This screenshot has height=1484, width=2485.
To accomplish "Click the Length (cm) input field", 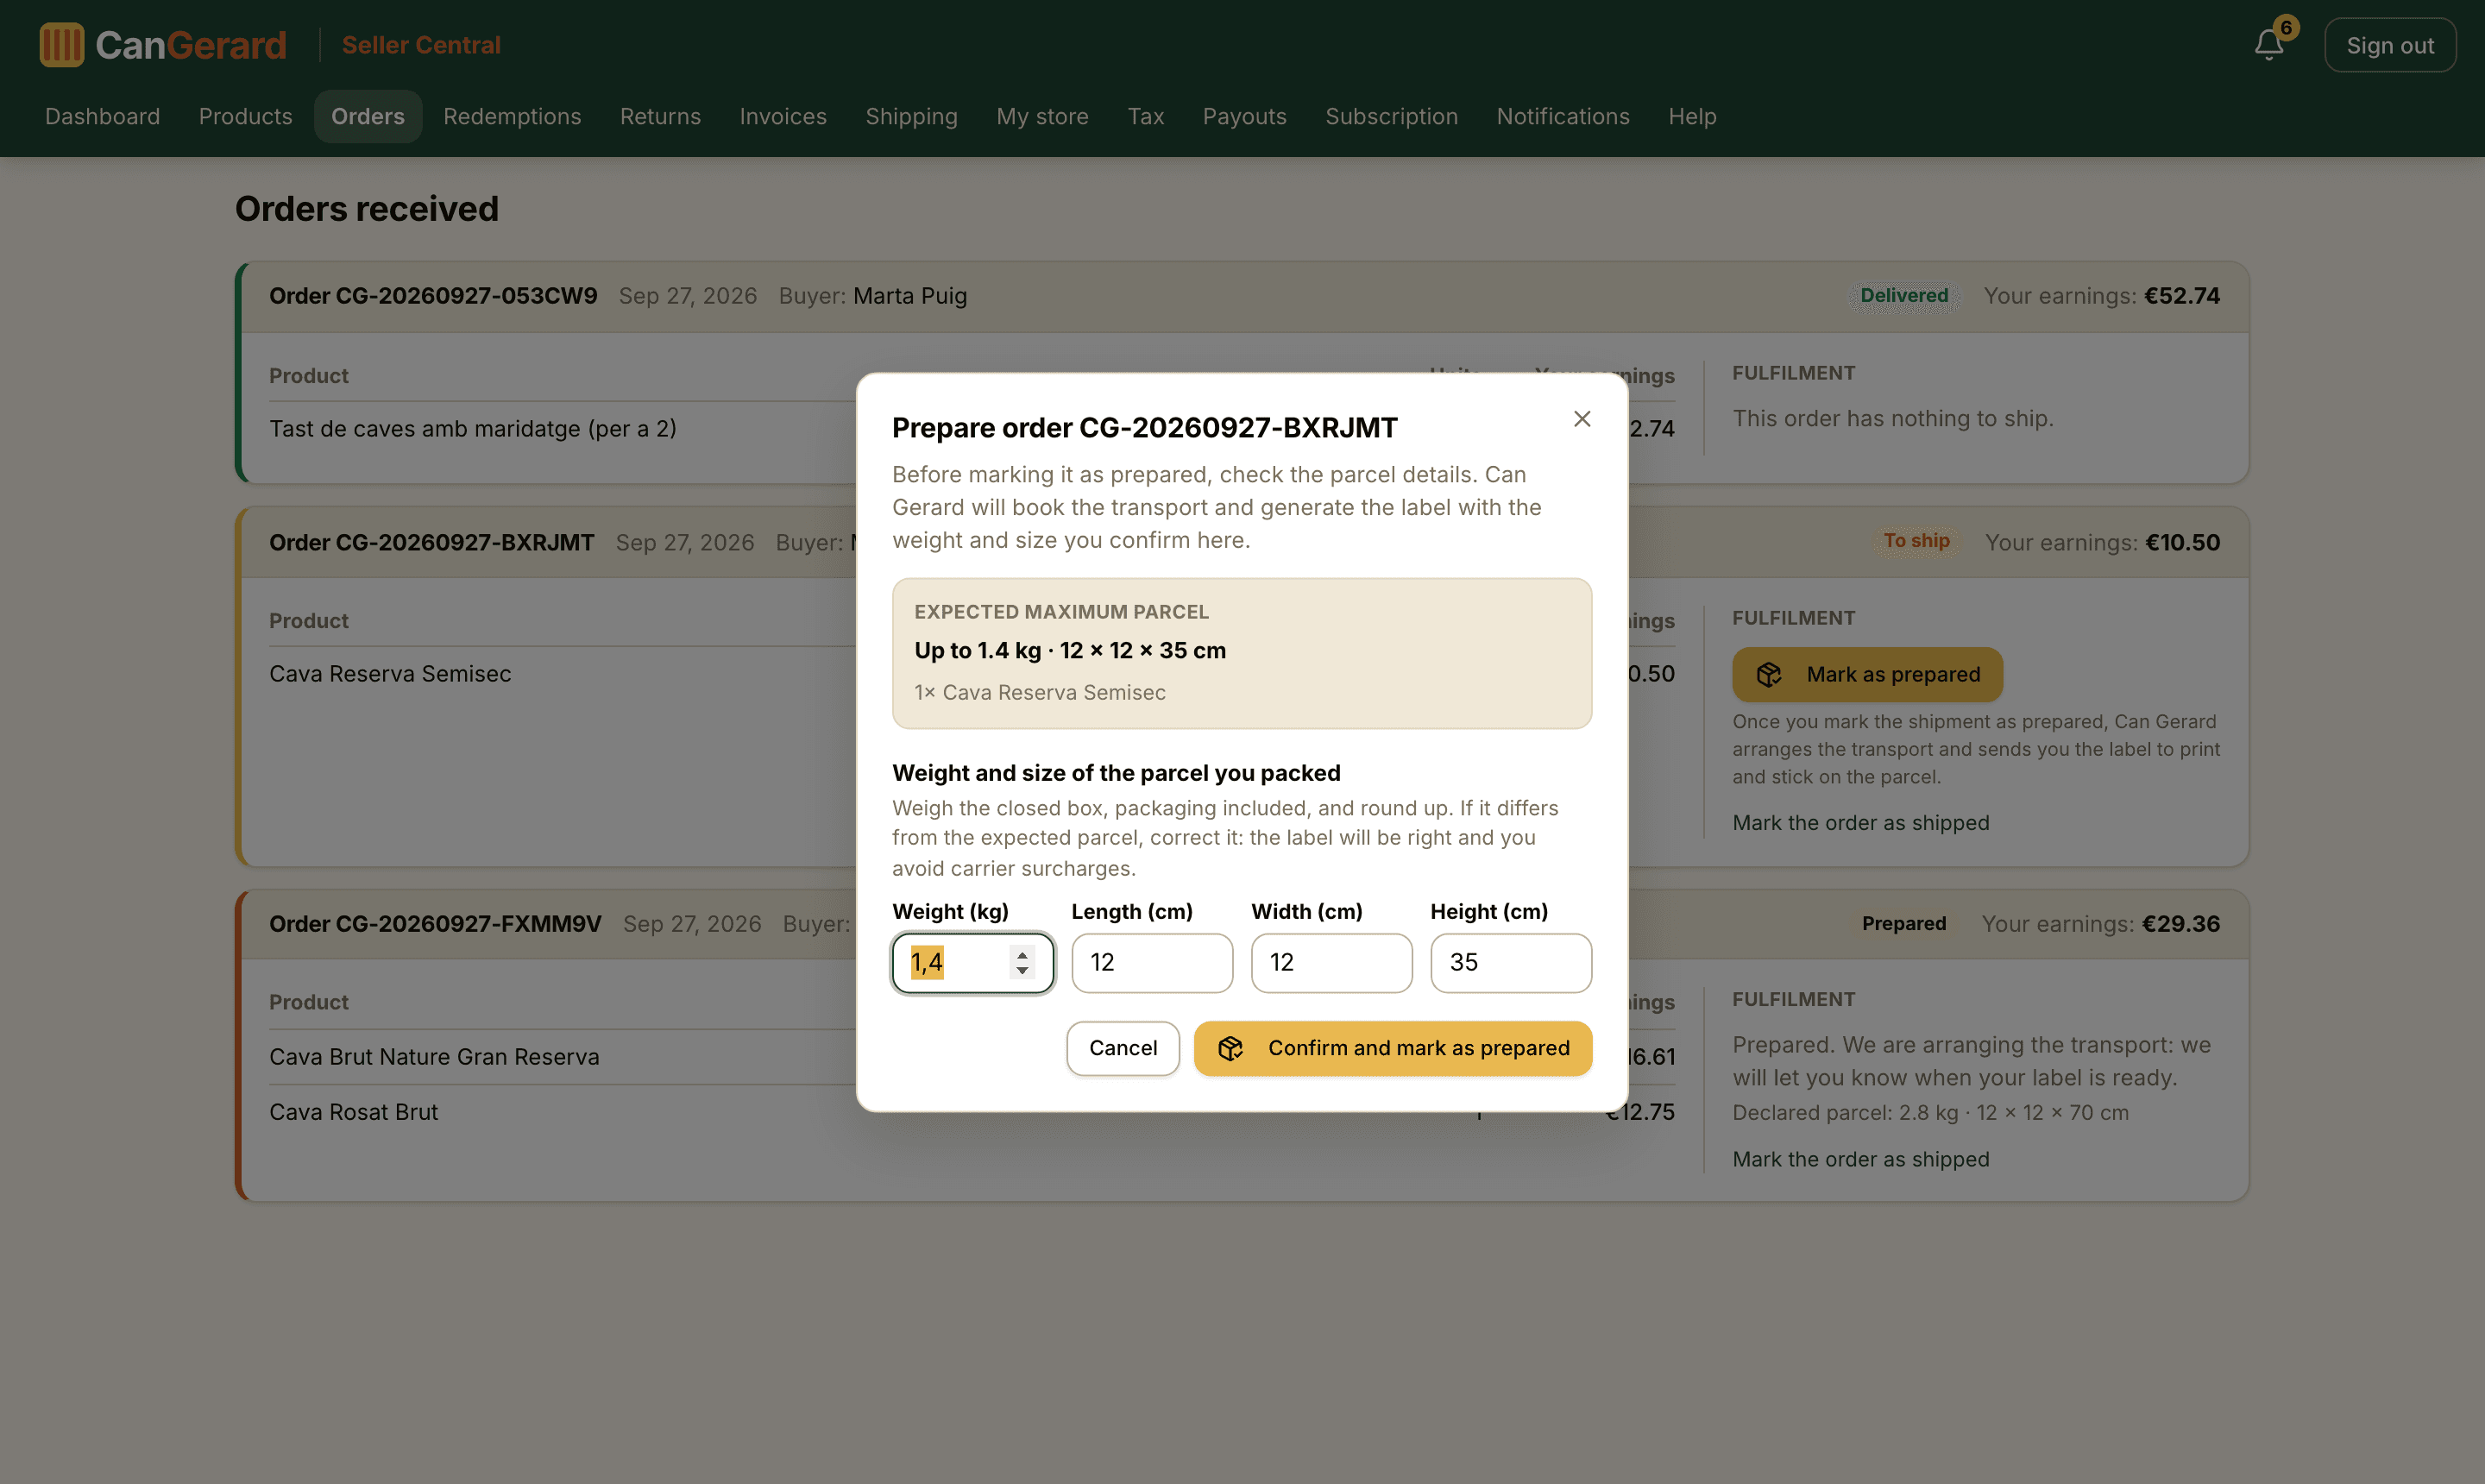I will [x=1152, y=963].
